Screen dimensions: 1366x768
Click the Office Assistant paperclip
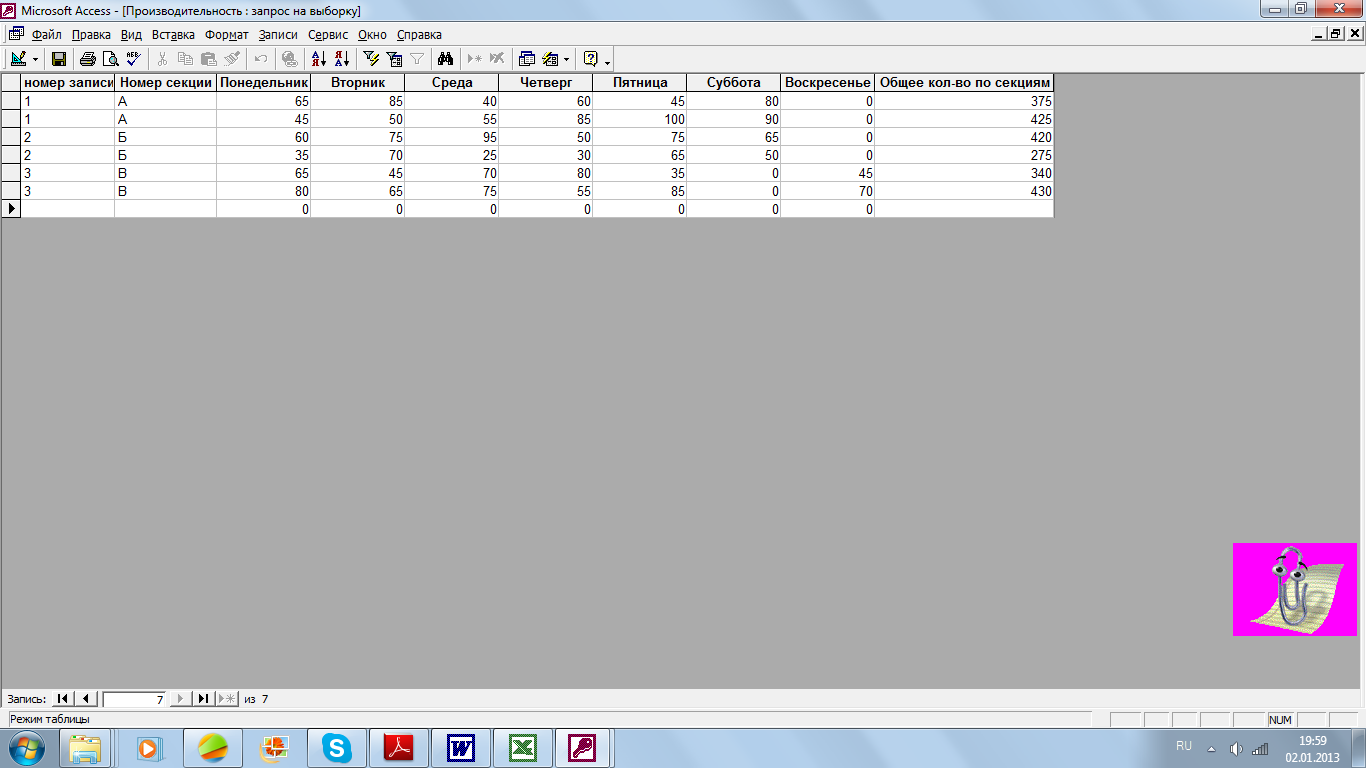pos(1294,589)
